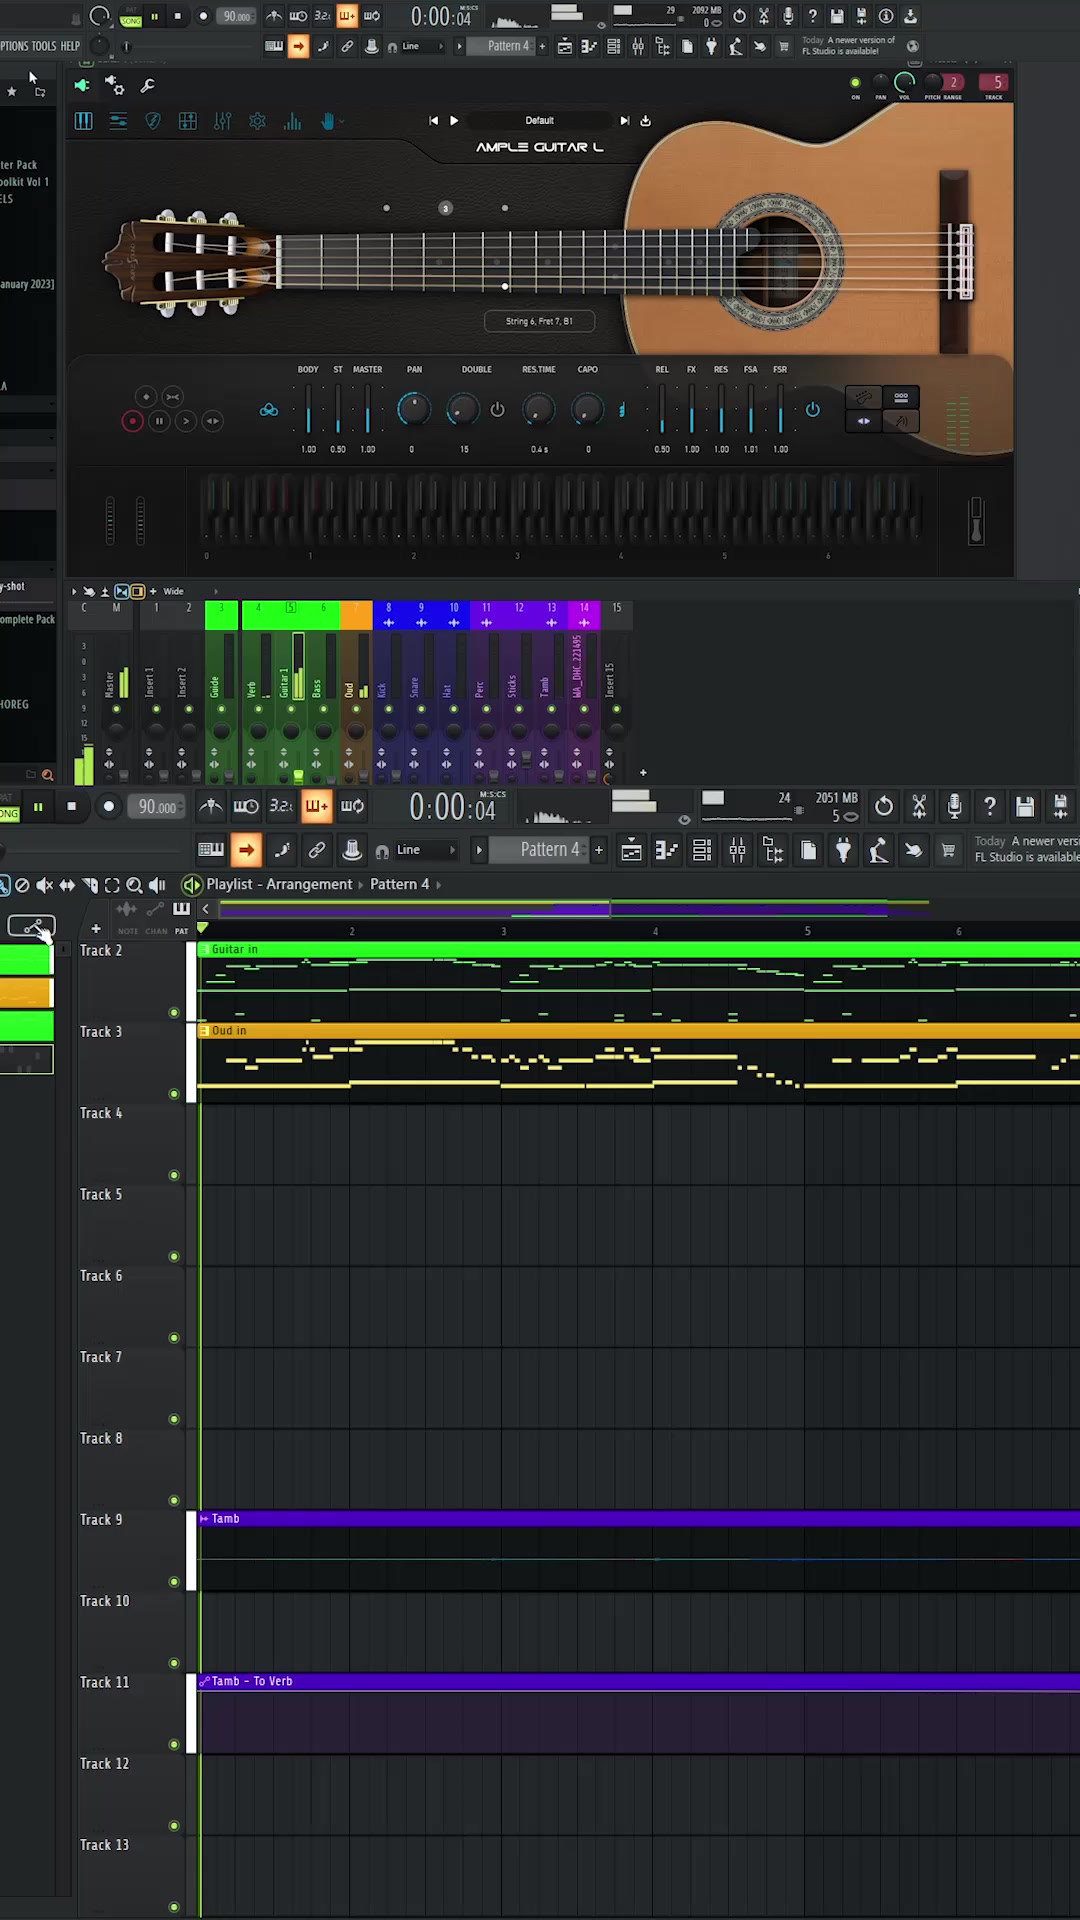This screenshot has height=1920, width=1080.
Task: Mute Track 12 green dot
Action: (x=174, y=1826)
